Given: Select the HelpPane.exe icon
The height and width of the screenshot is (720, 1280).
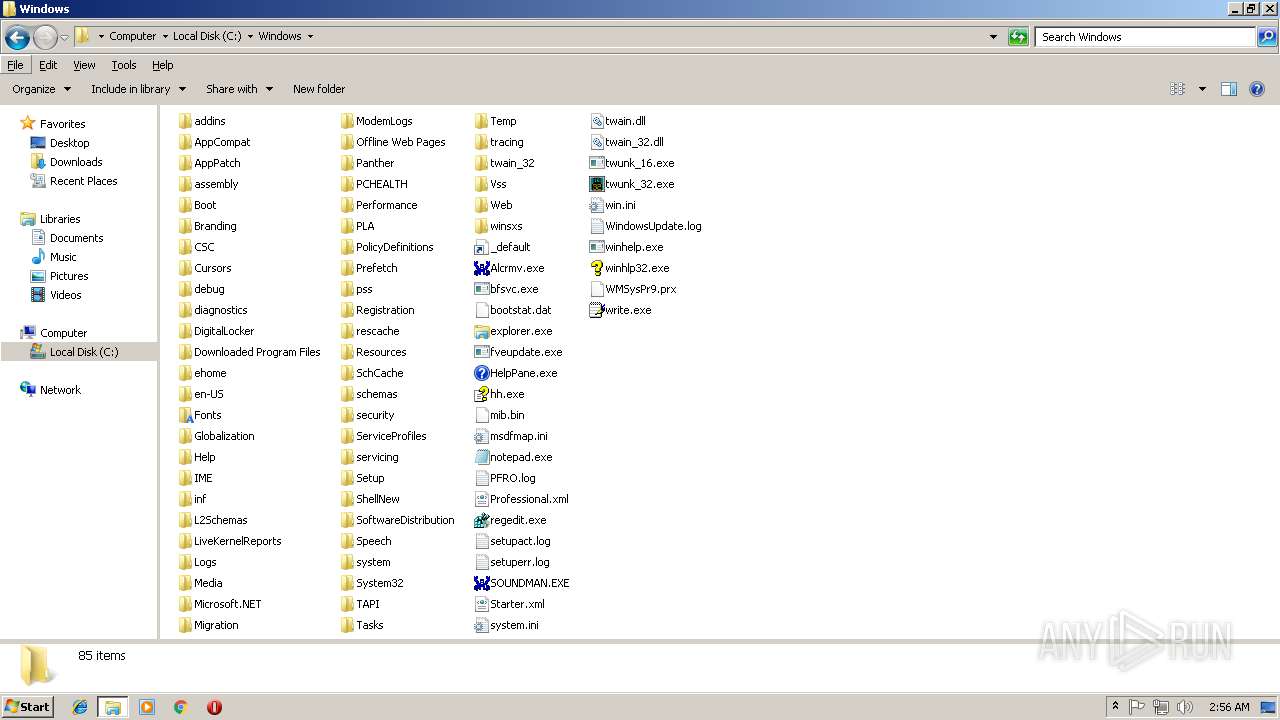Looking at the screenshot, I should [481, 373].
